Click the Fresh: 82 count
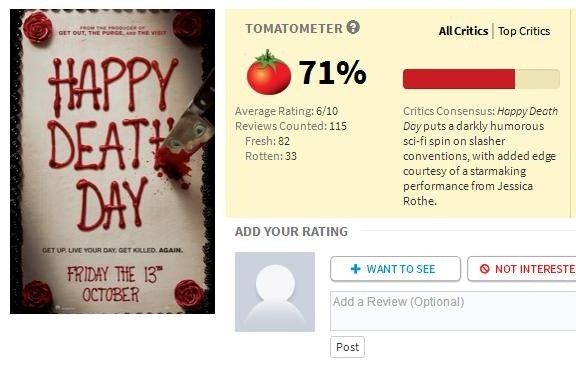Screen dimensions: 576x368 click(x=267, y=141)
